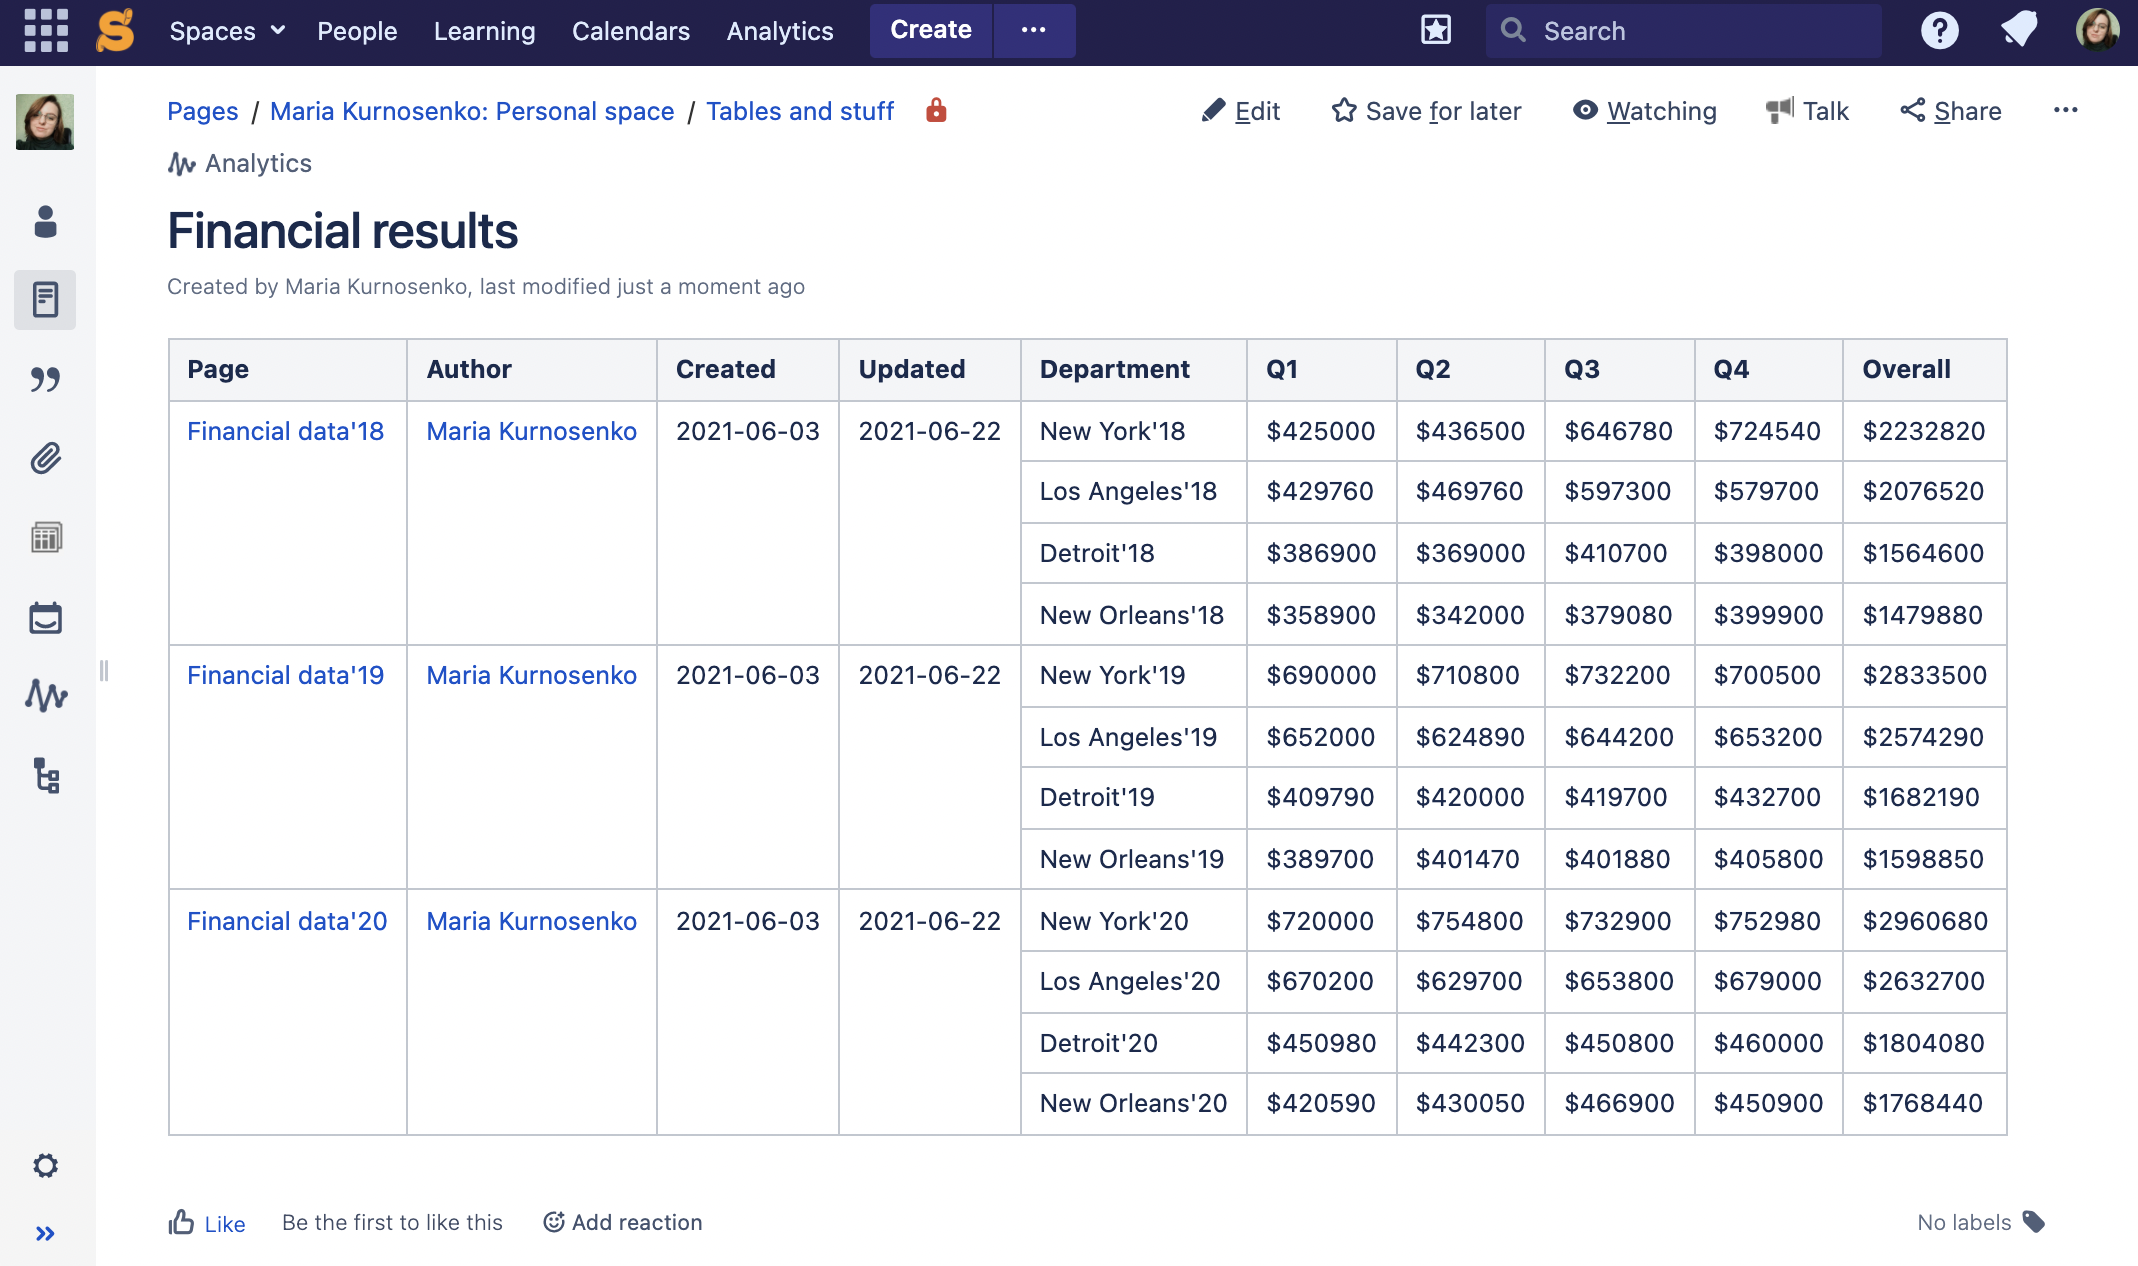Open the Calendars menu item
The width and height of the screenshot is (2138, 1266).
[x=630, y=31]
